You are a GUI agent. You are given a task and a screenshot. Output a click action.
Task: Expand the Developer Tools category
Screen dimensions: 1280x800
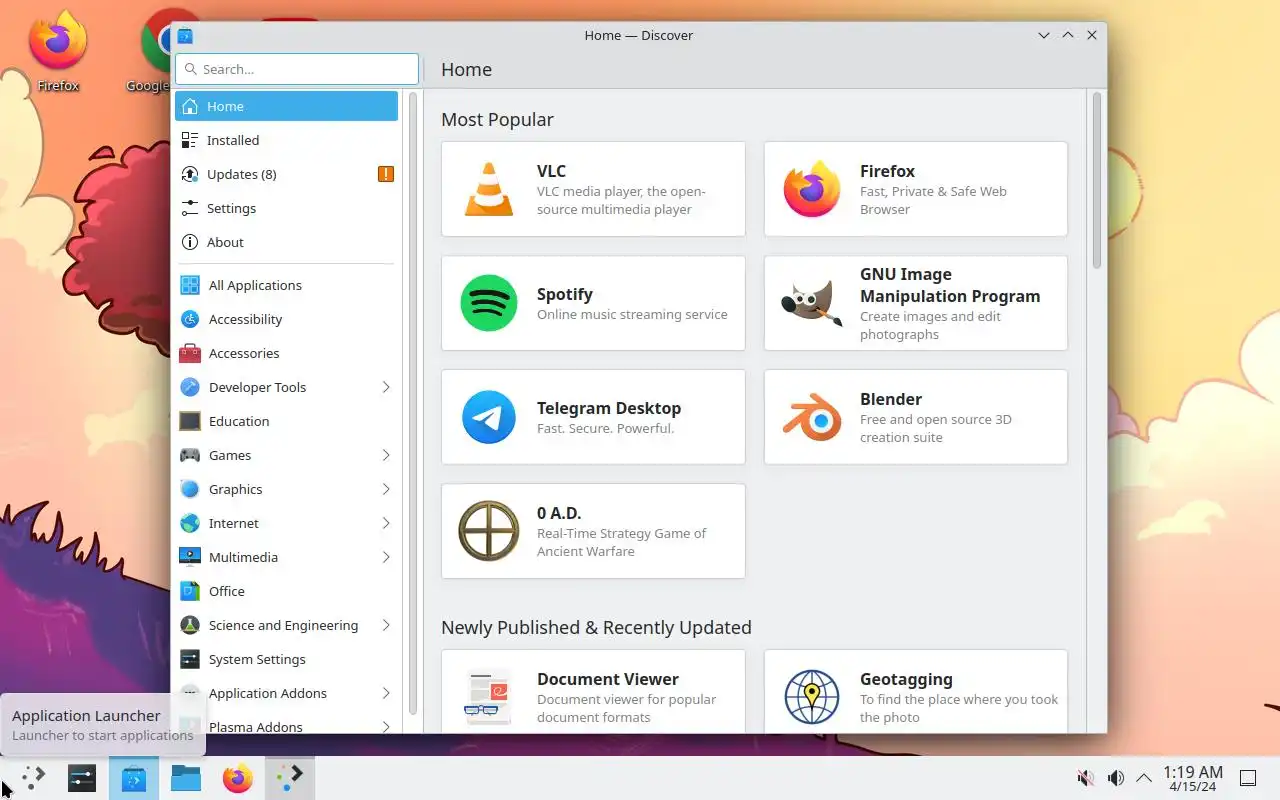click(x=386, y=387)
